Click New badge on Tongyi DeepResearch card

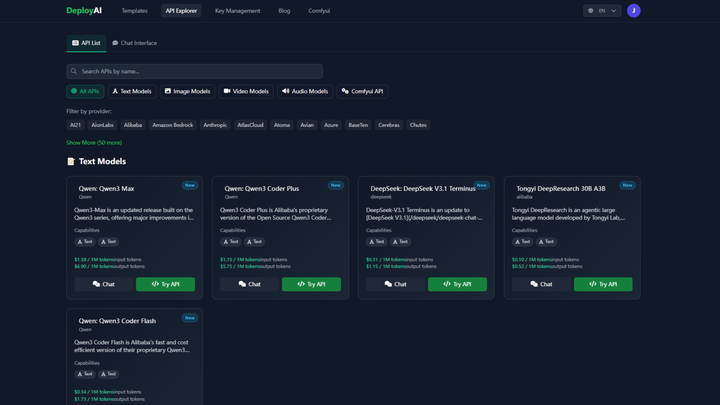point(627,186)
